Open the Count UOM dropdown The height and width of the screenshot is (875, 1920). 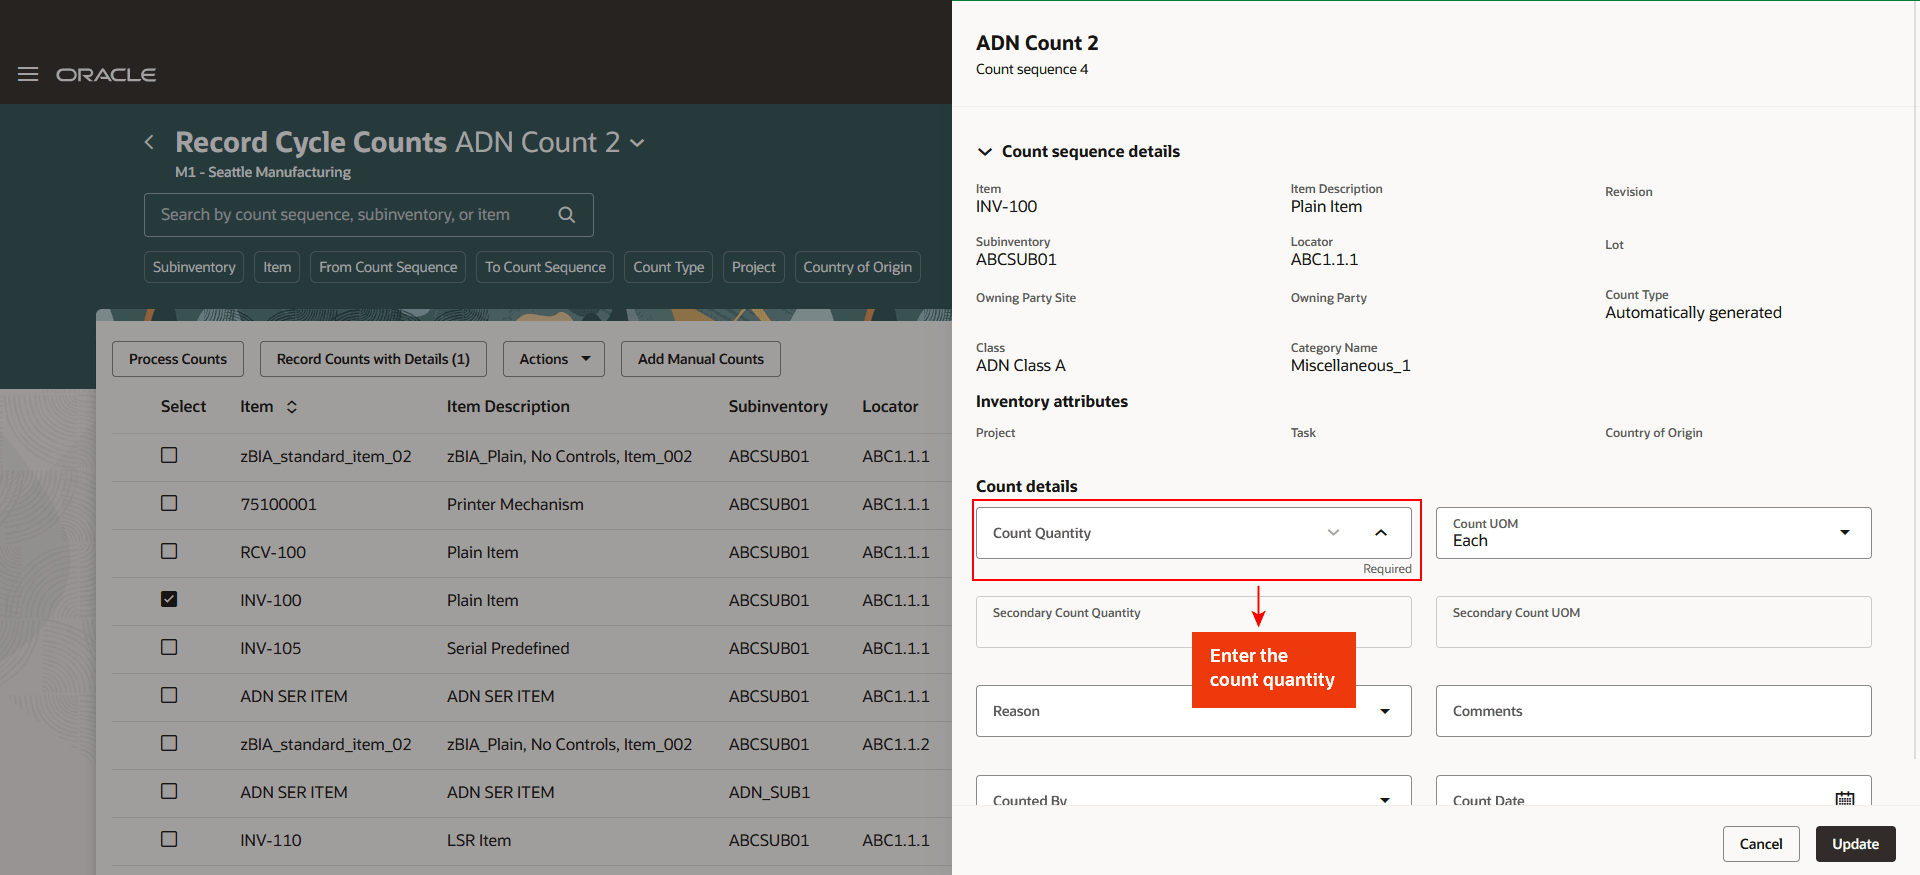point(1844,533)
